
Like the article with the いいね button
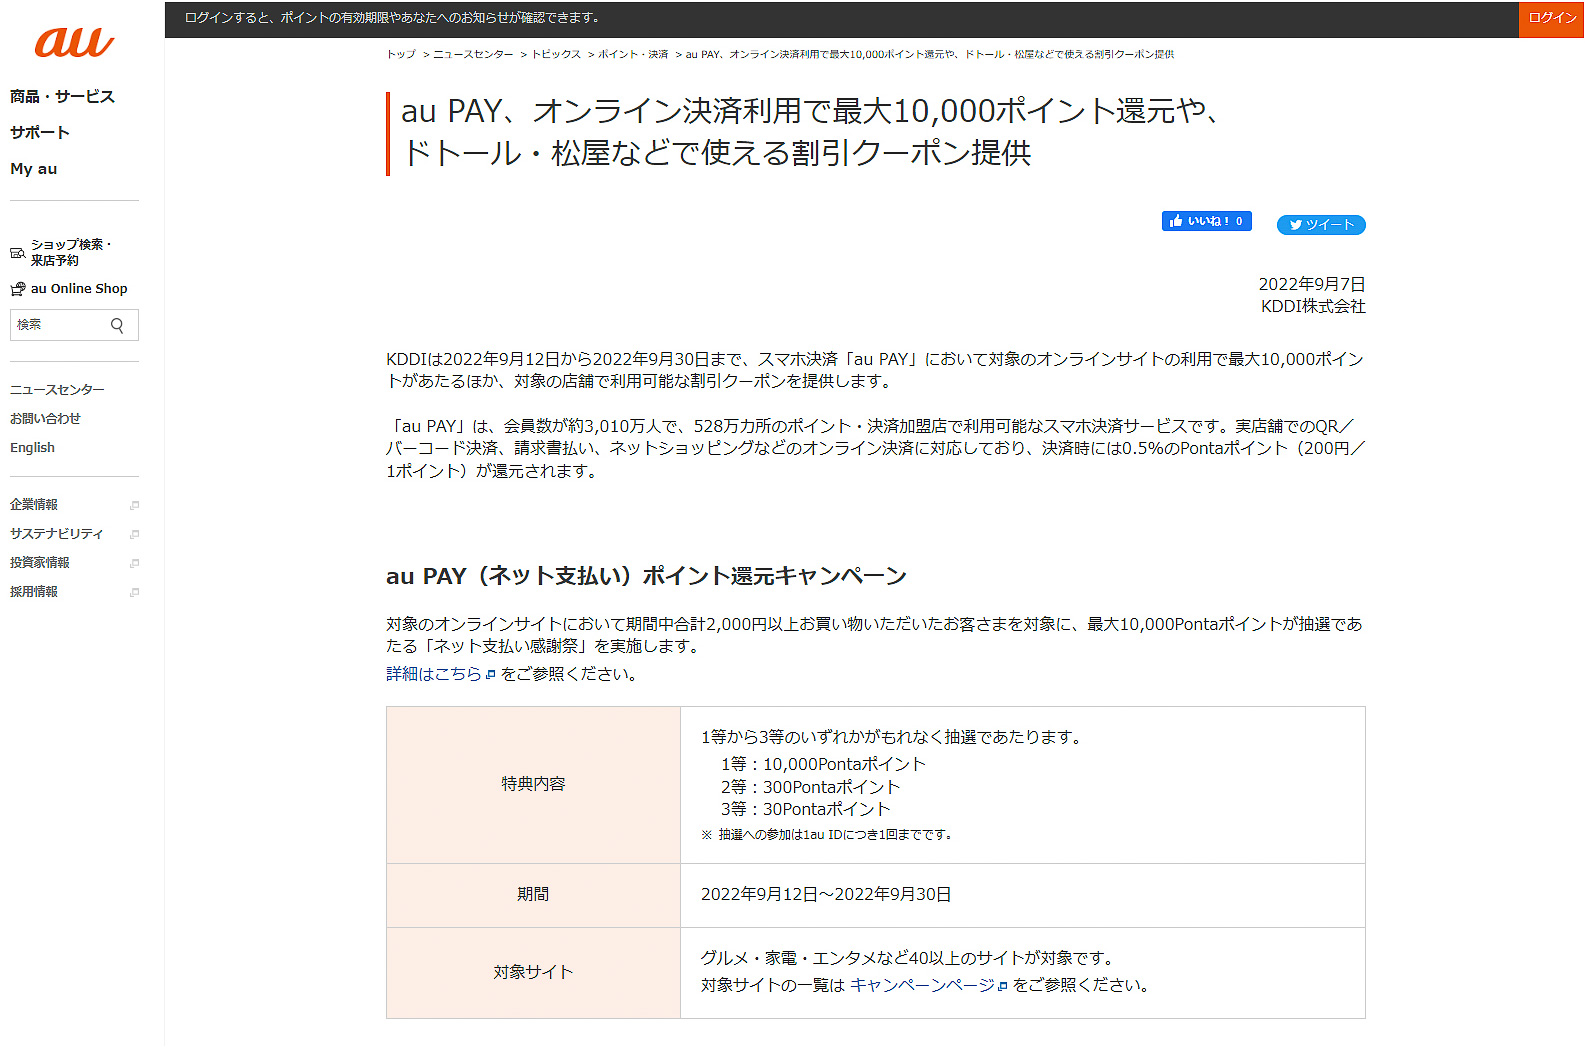1206,221
